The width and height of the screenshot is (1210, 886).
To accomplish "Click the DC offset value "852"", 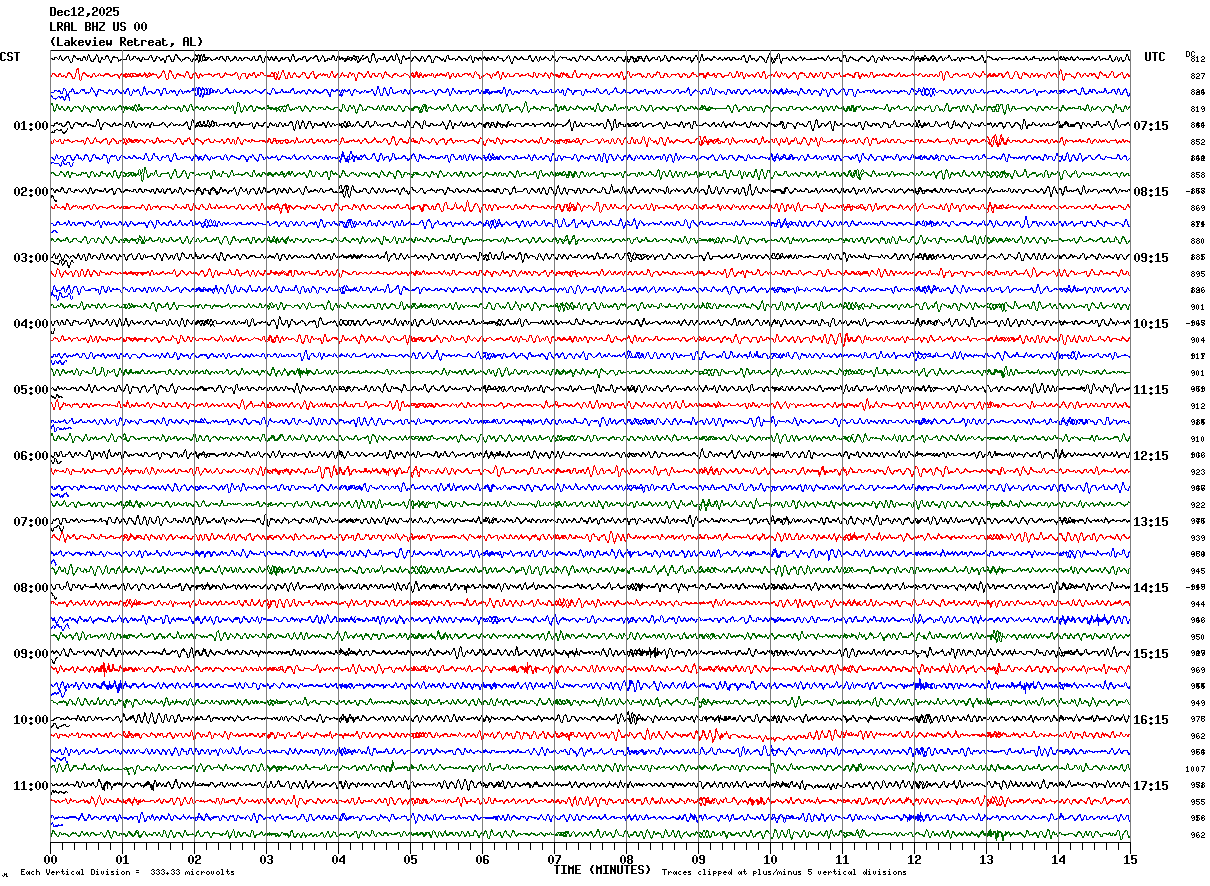I will point(1197,142).
